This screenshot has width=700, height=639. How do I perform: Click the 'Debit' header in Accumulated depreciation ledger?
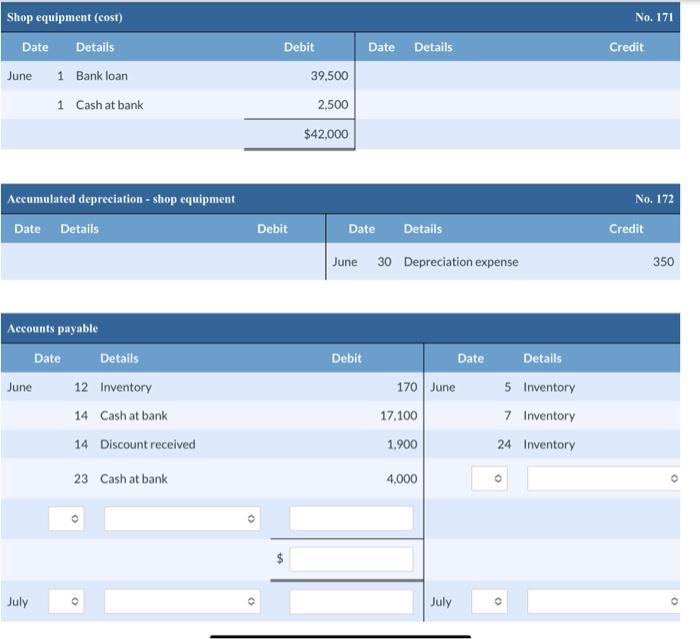[x=272, y=229]
